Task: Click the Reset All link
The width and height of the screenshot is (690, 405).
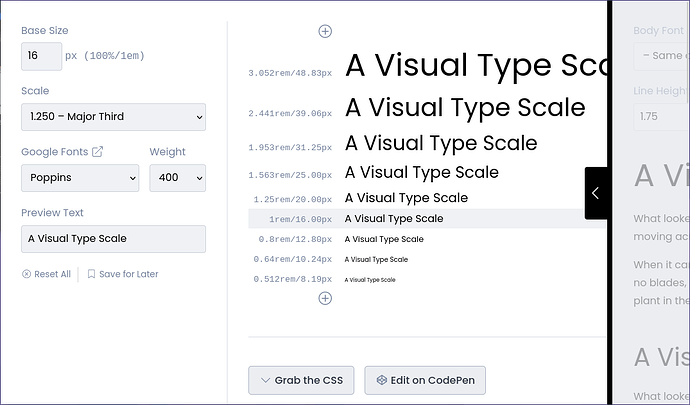Action: coord(52,274)
